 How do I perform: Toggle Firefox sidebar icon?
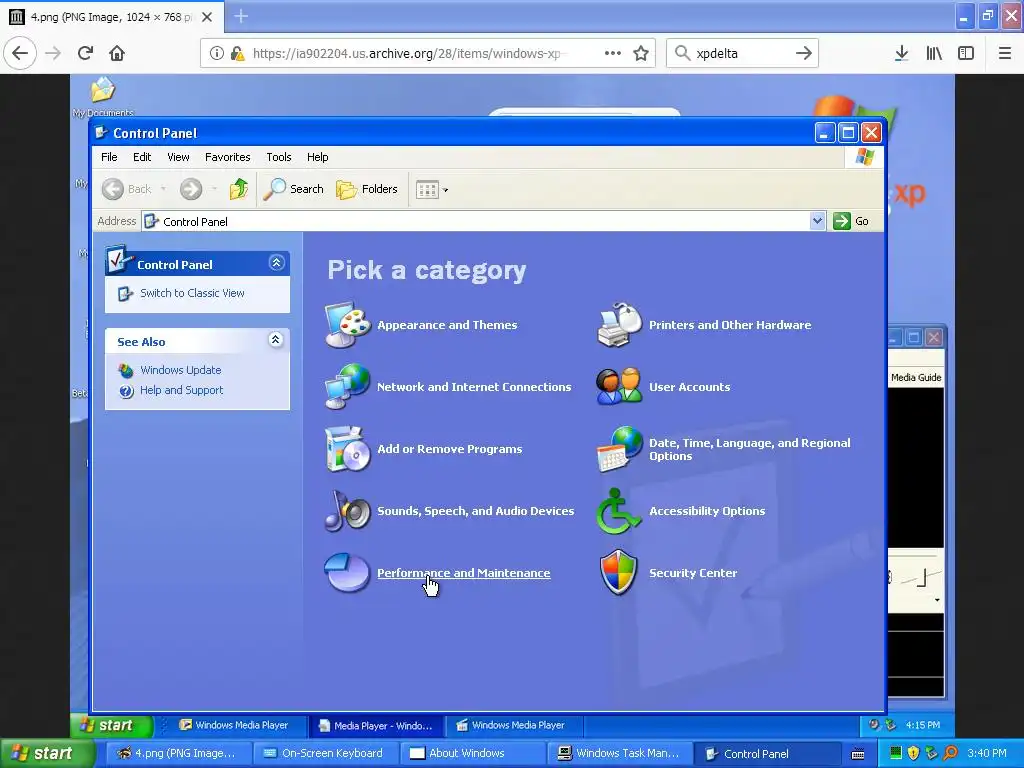[x=966, y=53]
